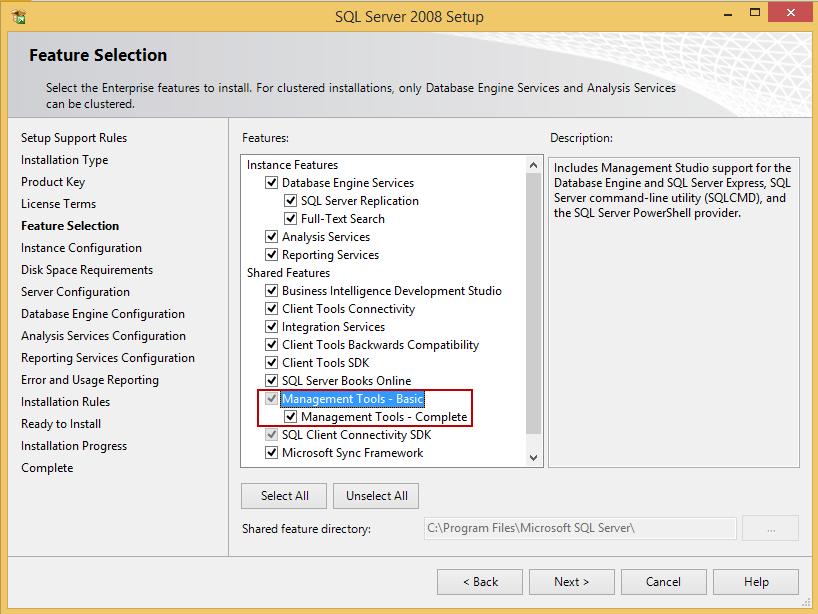This screenshot has width=818, height=614.
Task: Click the Management Tools - Basic checkbox
Action: [x=271, y=399]
